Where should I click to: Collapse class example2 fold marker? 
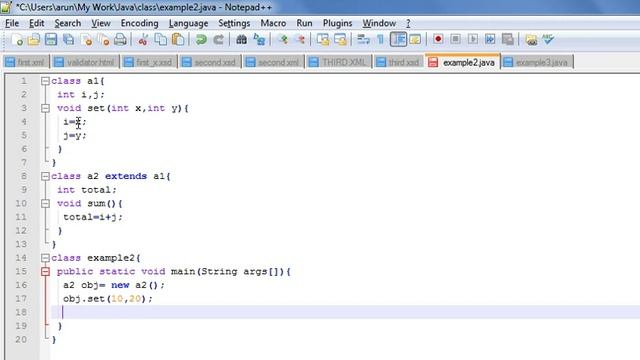(45, 258)
